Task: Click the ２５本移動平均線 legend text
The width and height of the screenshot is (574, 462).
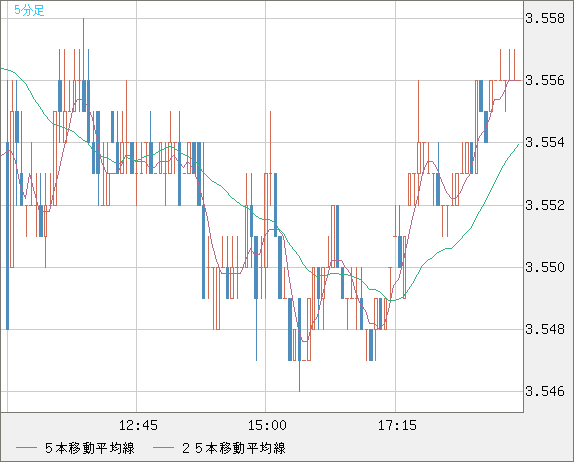Action: point(234,448)
